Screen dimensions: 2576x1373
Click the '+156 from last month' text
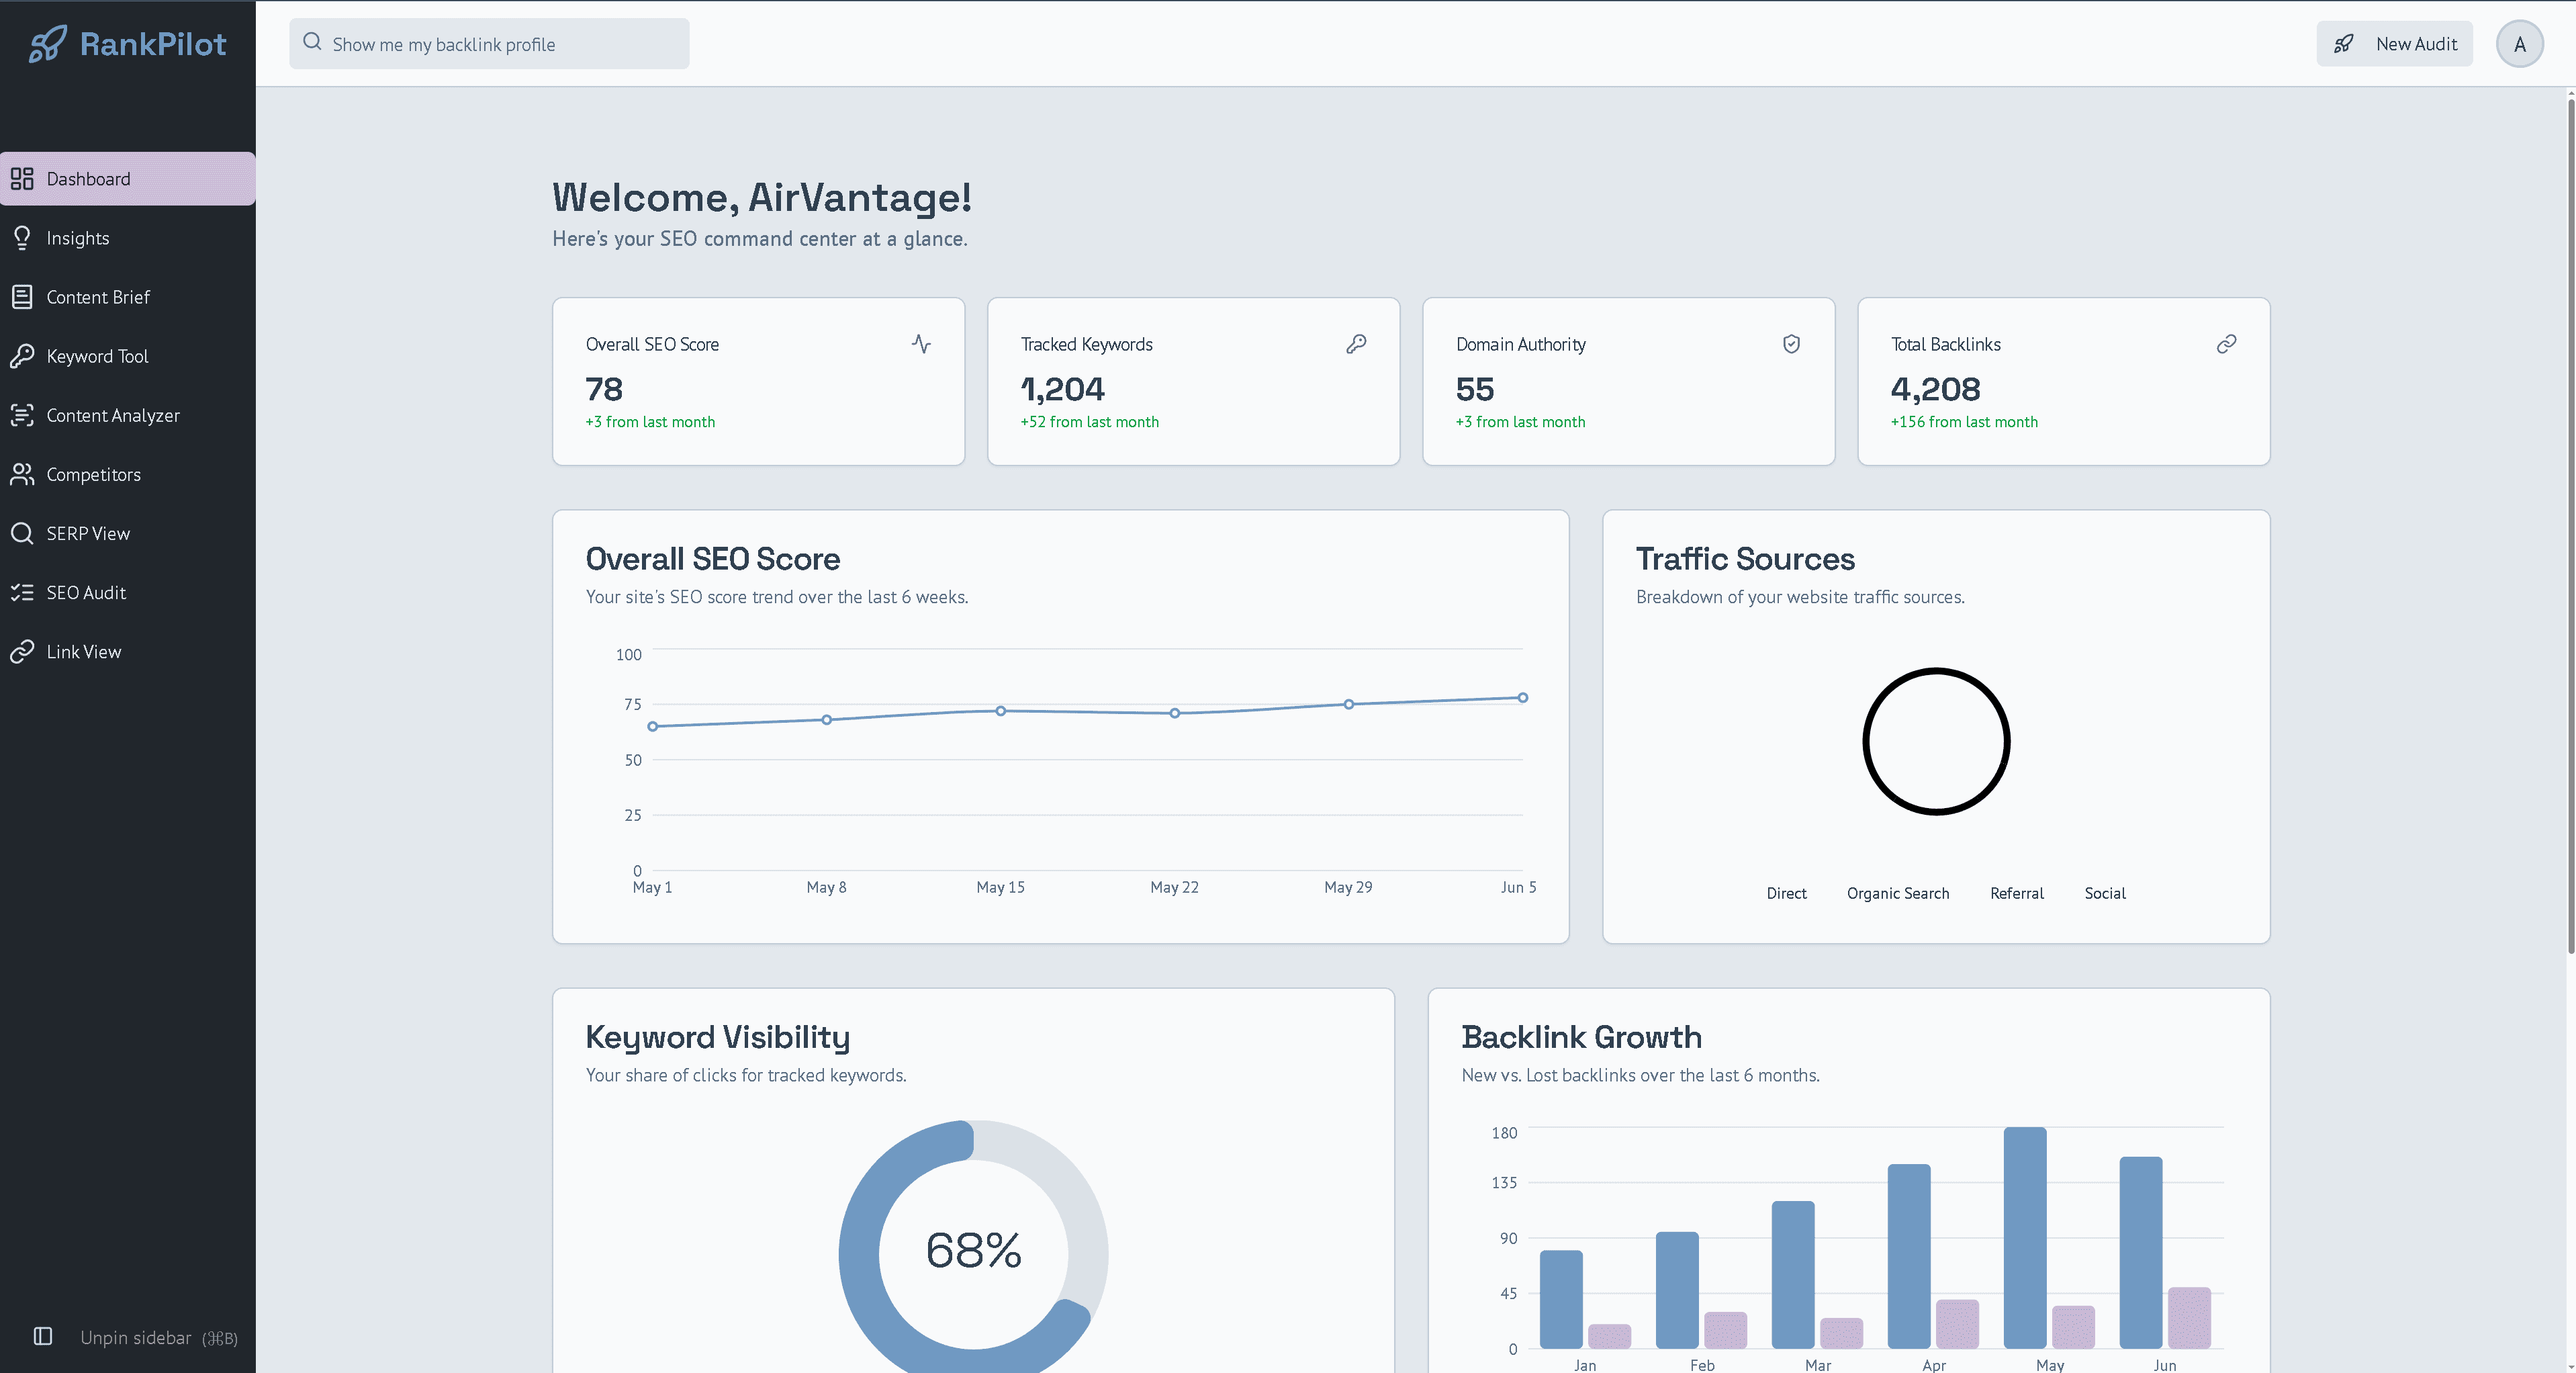pyautogui.click(x=1964, y=422)
